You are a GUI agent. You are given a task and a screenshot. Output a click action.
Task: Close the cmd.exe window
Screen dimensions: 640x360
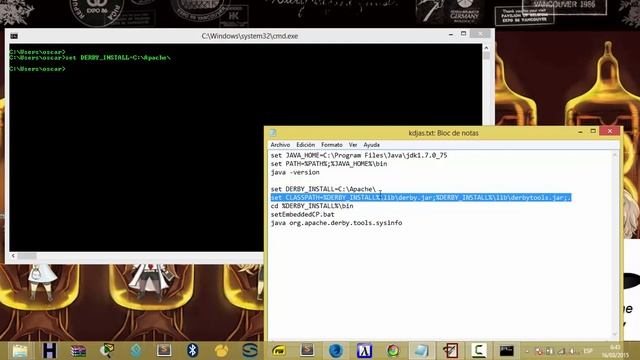click(x=480, y=34)
